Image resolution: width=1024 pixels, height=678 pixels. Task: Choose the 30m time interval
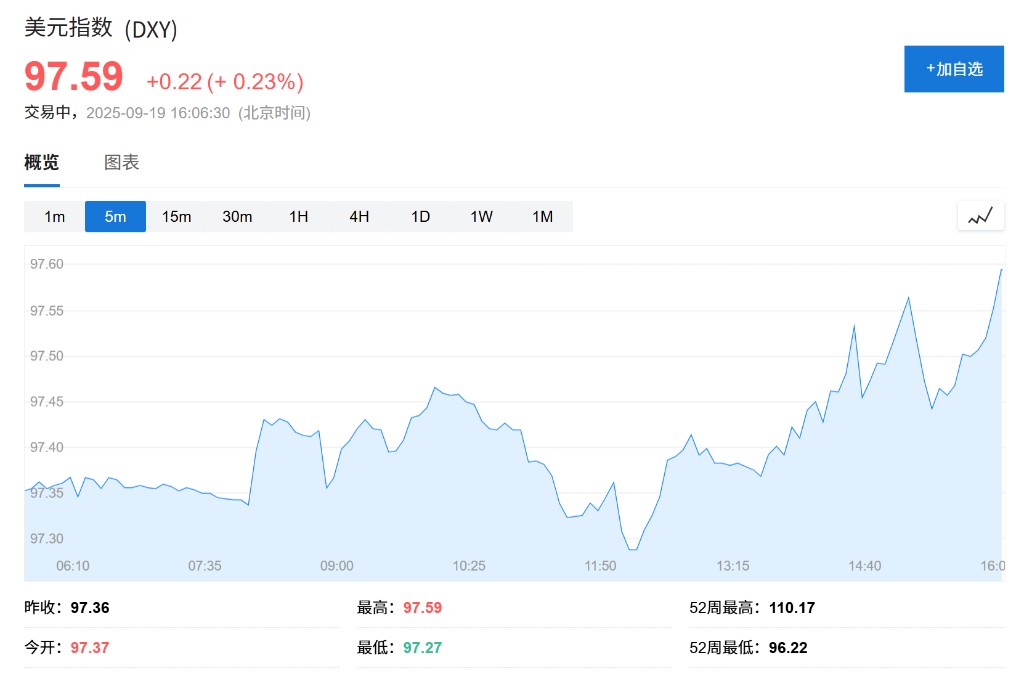pos(237,217)
